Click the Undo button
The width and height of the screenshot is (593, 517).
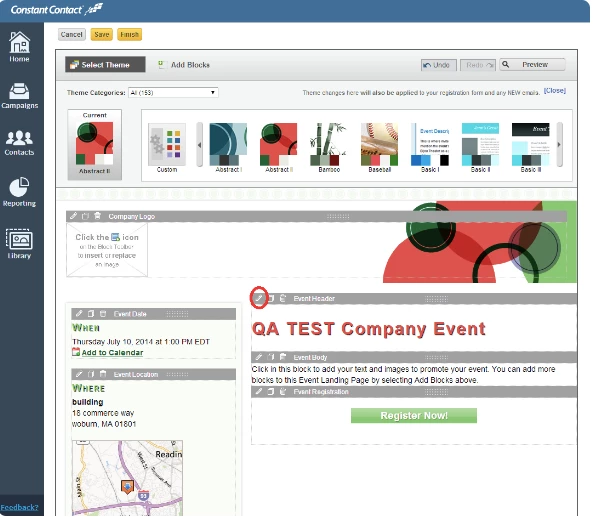[x=439, y=65]
